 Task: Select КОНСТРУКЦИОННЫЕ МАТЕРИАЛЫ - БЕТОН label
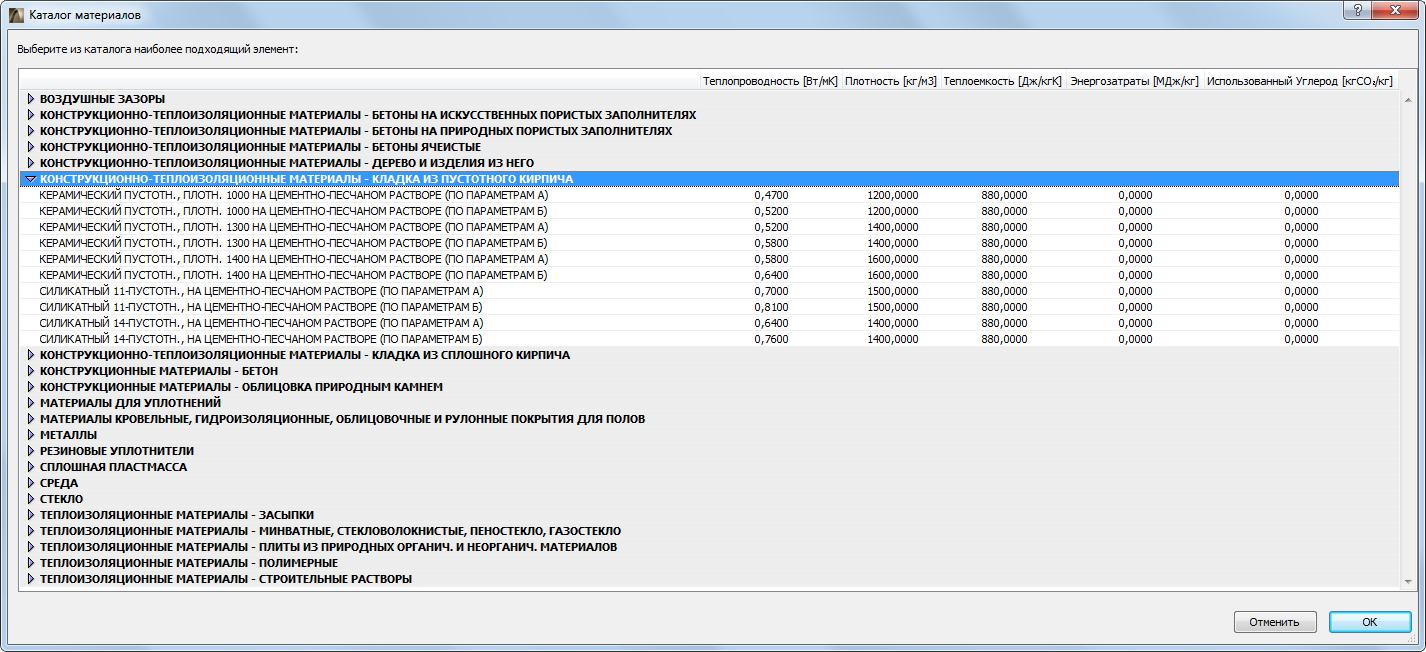tap(159, 371)
